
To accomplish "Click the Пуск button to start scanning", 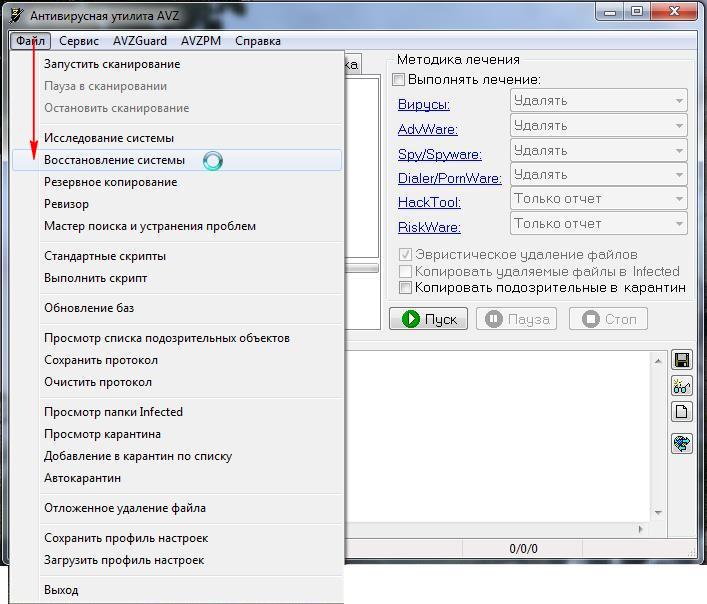I will click(428, 319).
